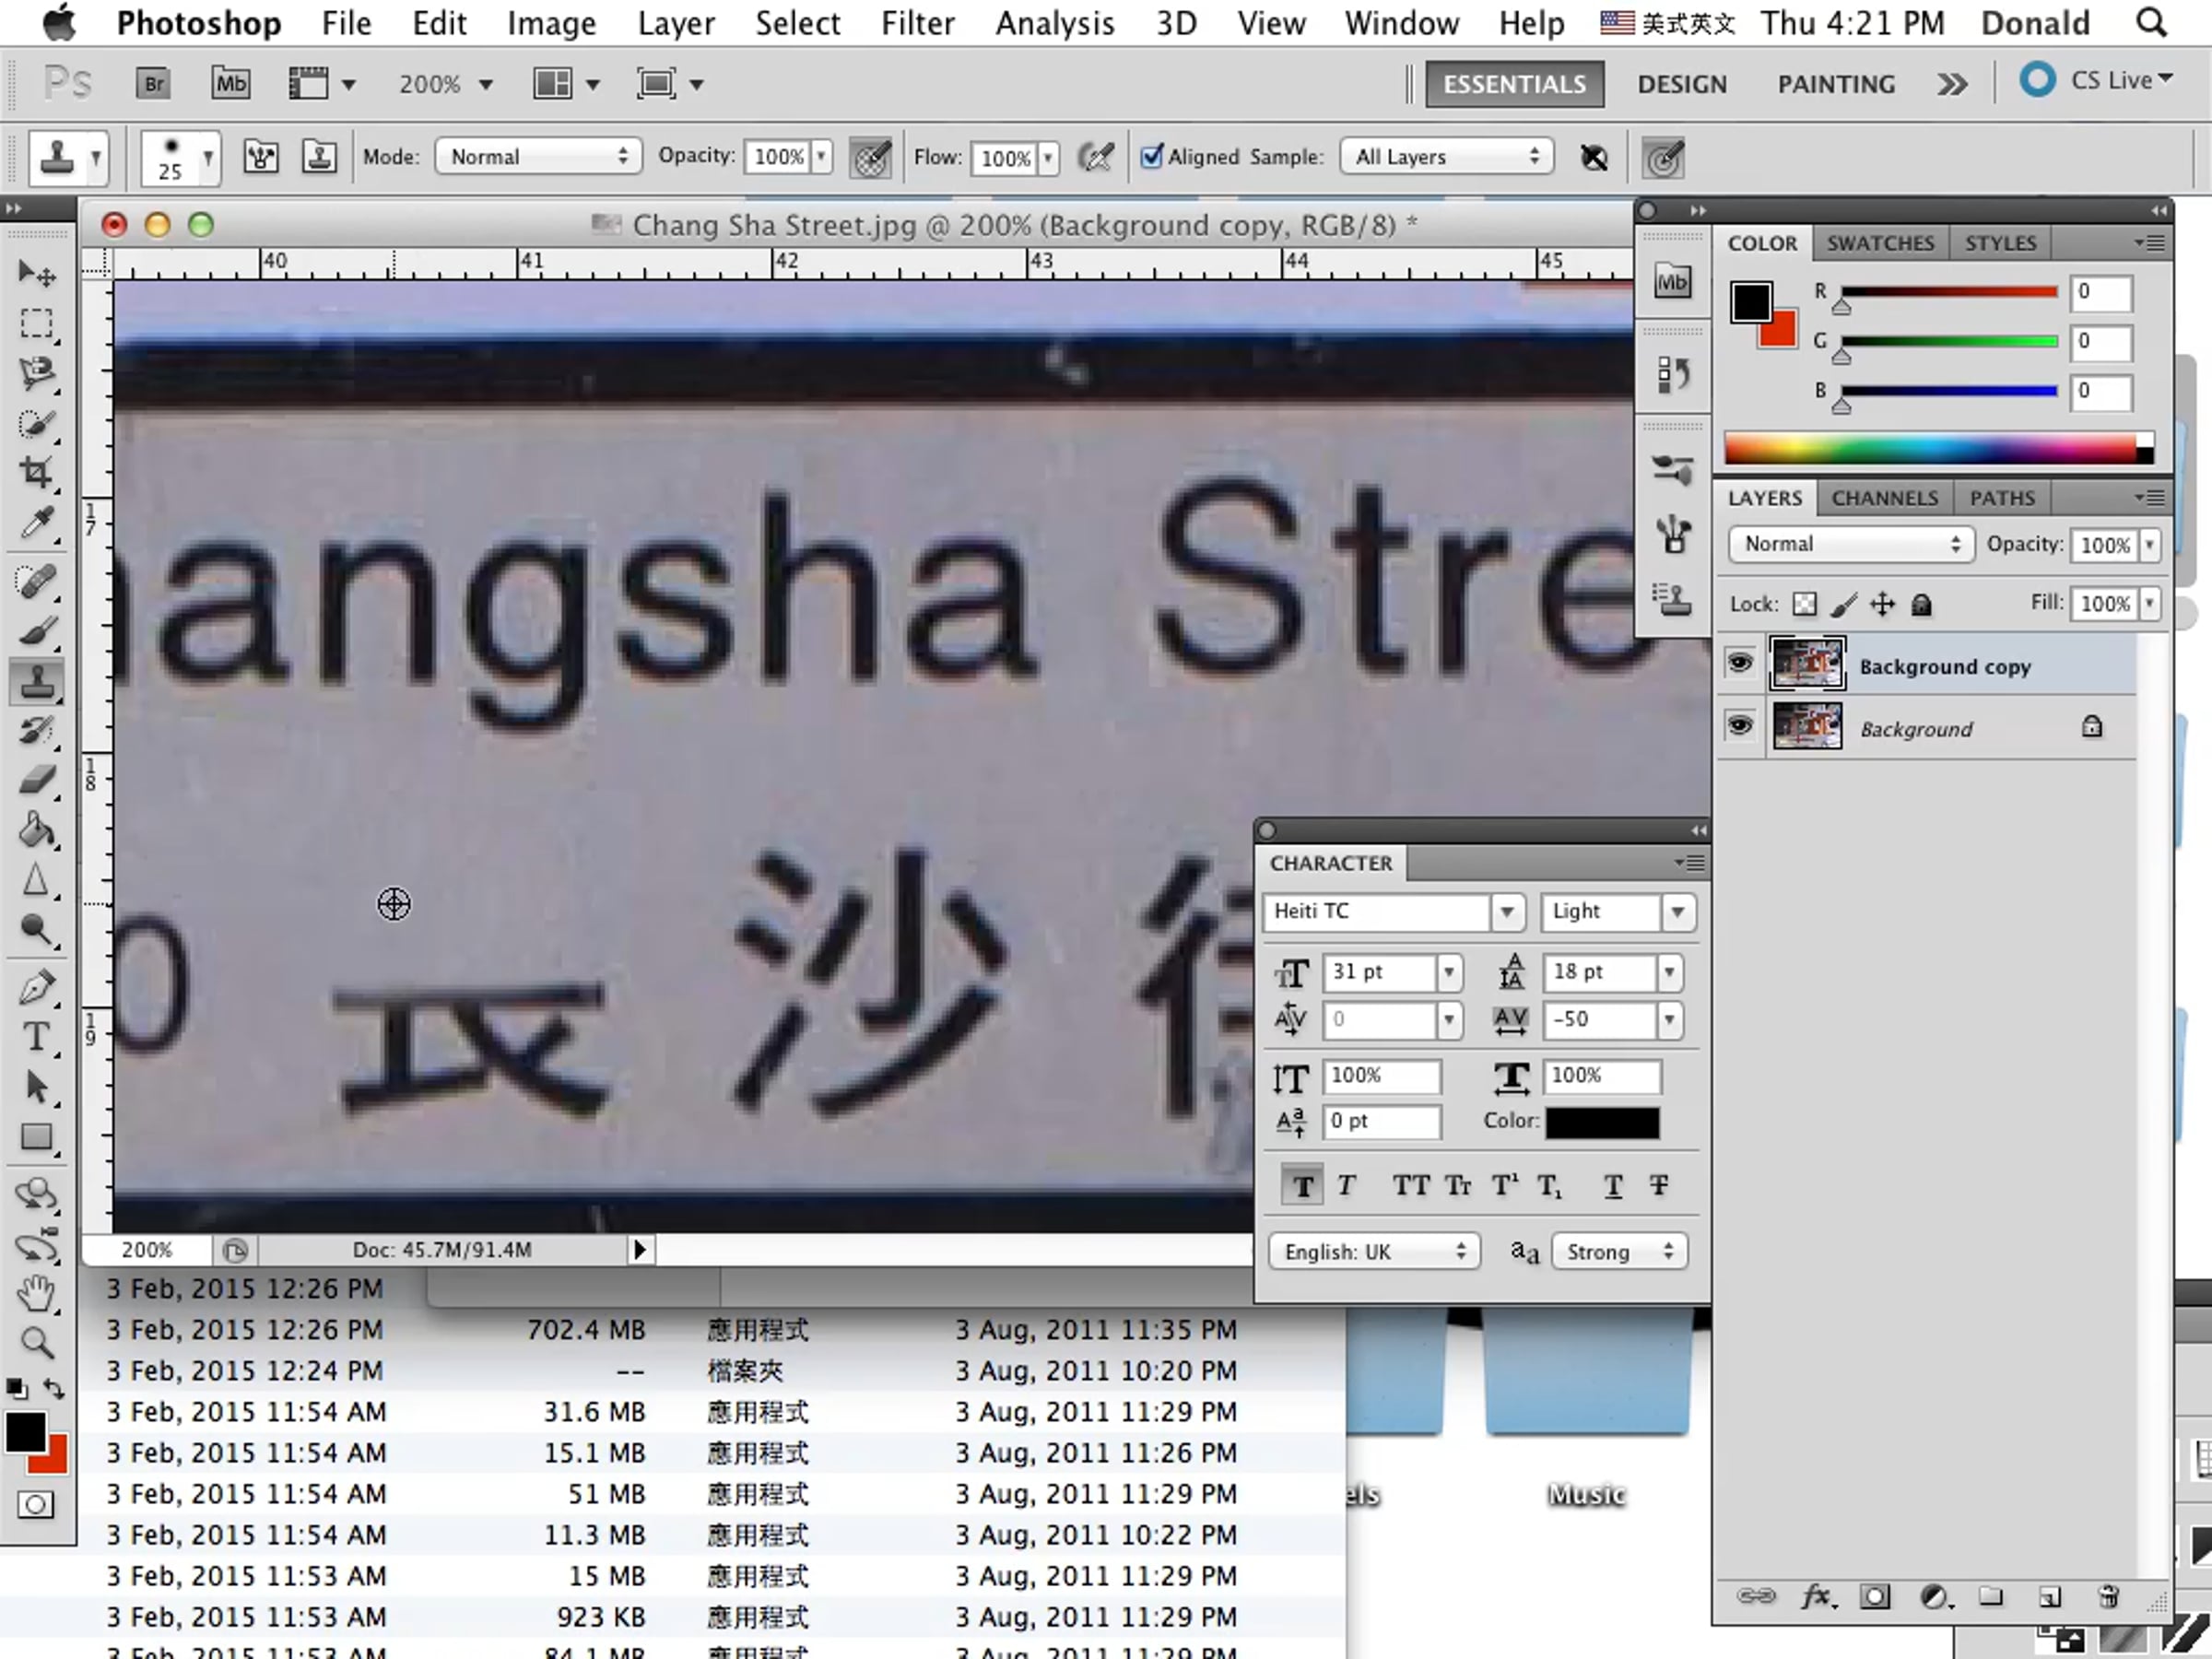This screenshot has width=2212, height=1659.
Task: Select the Horizontal Type tool
Action: (36, 1037)
